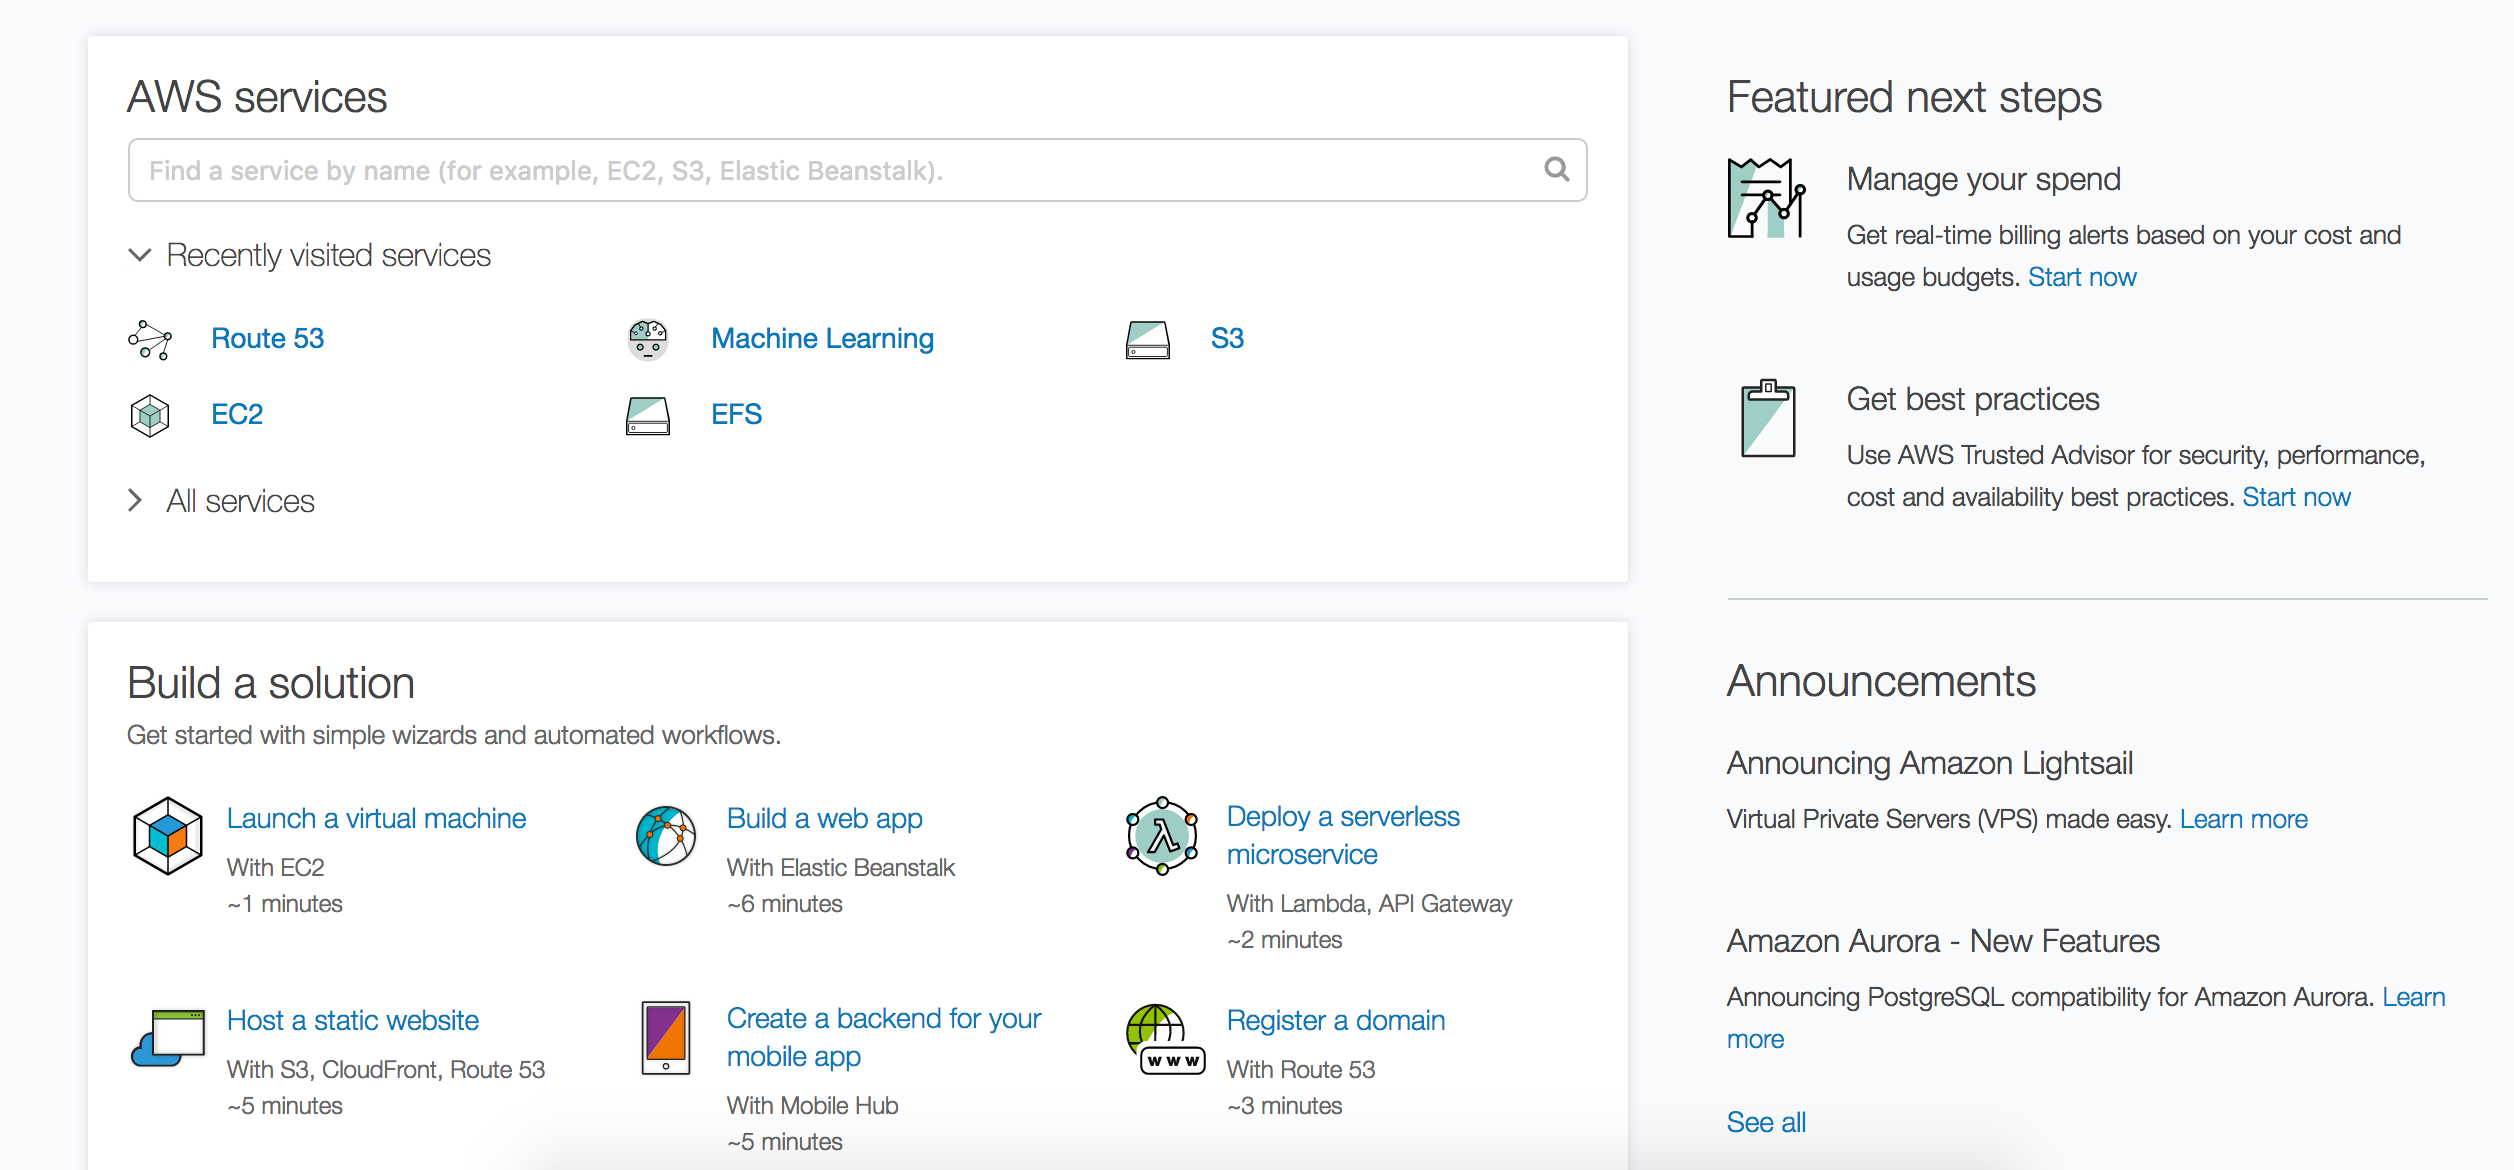2514x1170 pixels.
Task: Click the Get best practices heading
Action: [1973, 399]
